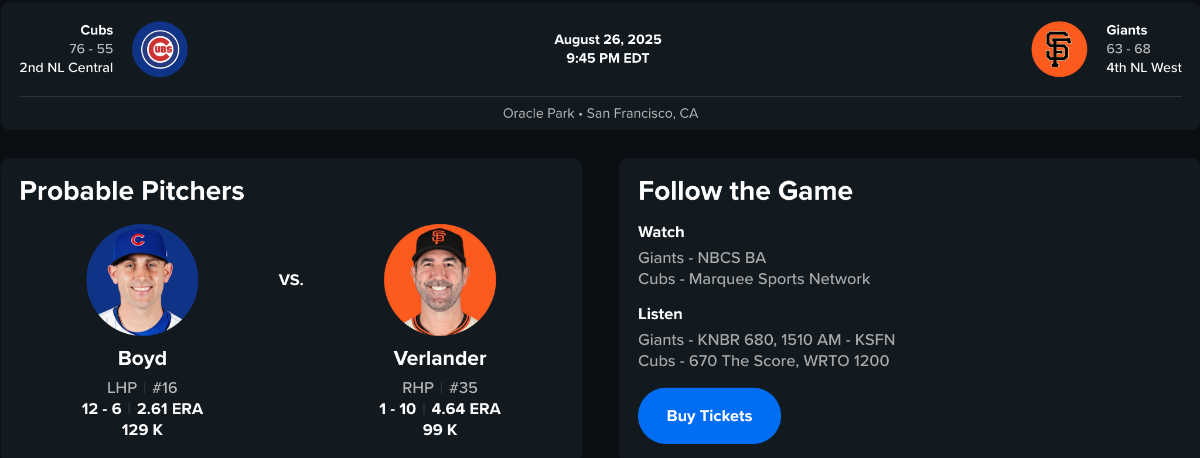Click the 9:45 PM EDT game time

[x=608, y=58]
